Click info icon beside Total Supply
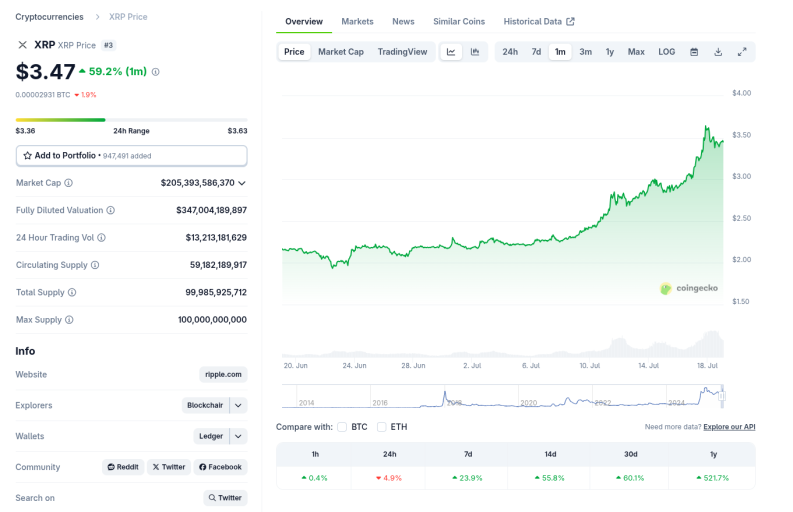This screenshot has width=793, height=512. (x=72, y=292)
